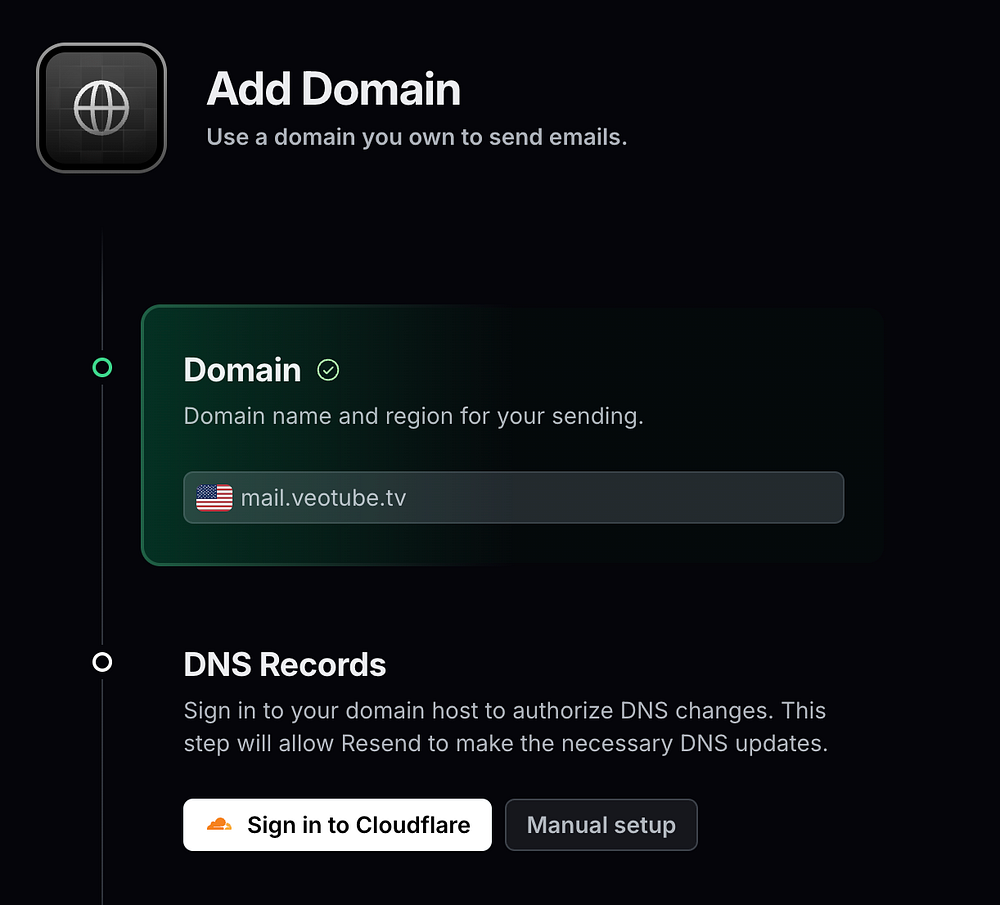Select the green Domain step circle marker
Image resolution: width=1000 pixels, height=905 pixels.
(x=102, y=367)
